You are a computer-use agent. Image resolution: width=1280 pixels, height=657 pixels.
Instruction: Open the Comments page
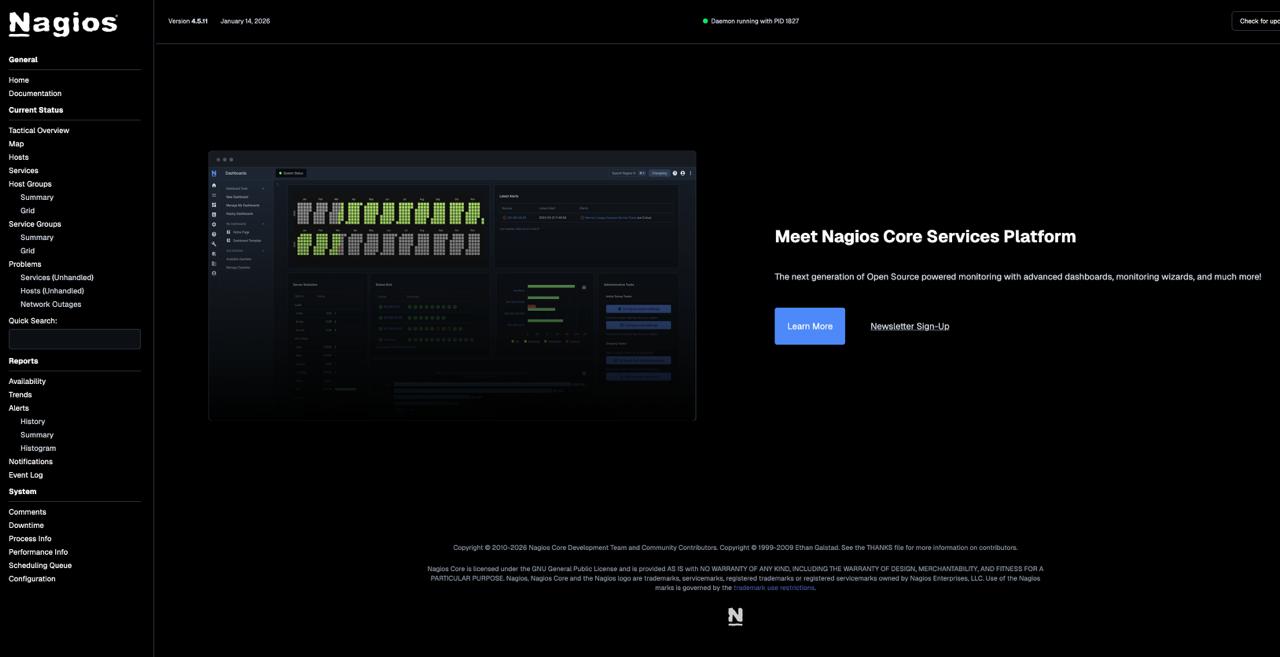coord(28,512)
